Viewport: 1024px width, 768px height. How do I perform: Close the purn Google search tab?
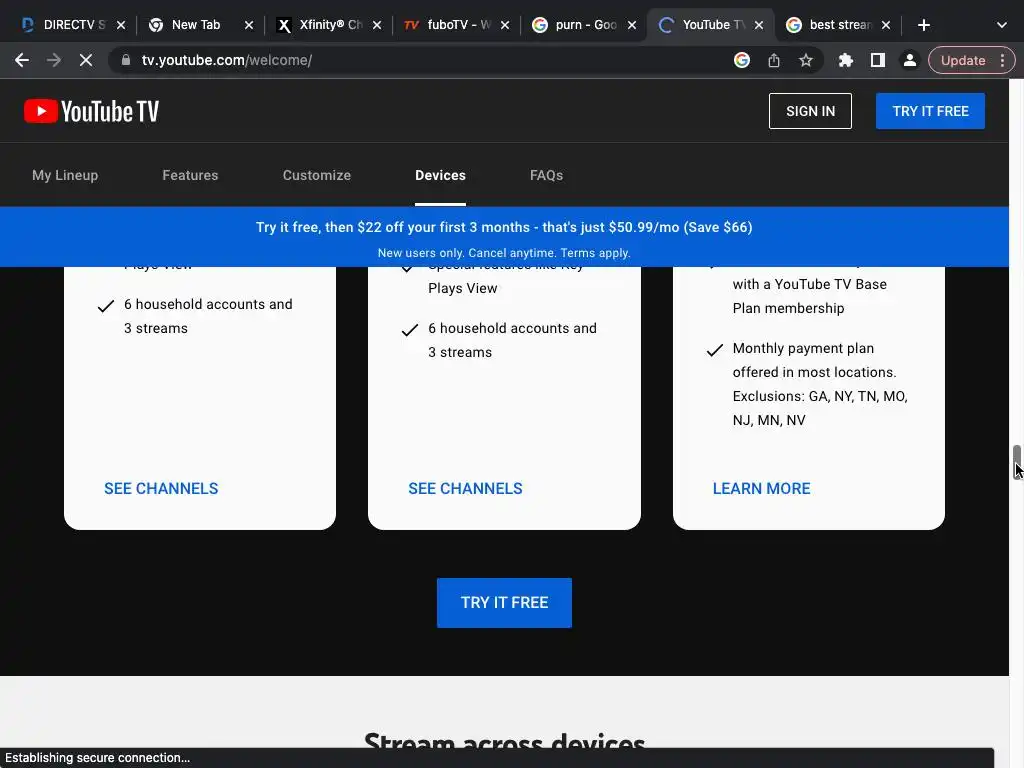(x=632, y=25)
